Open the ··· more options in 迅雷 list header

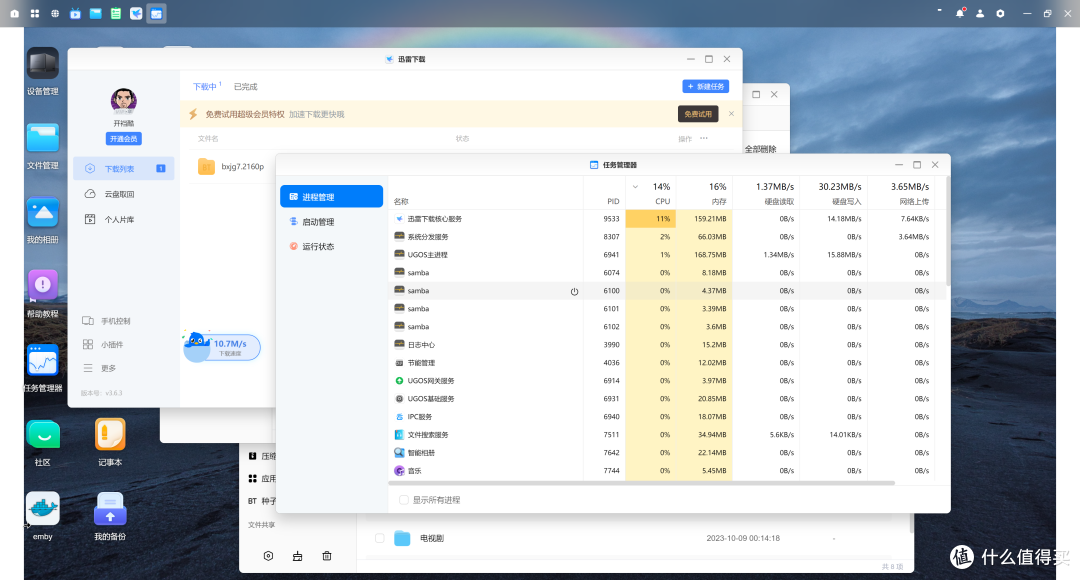(x=704, y=138)
